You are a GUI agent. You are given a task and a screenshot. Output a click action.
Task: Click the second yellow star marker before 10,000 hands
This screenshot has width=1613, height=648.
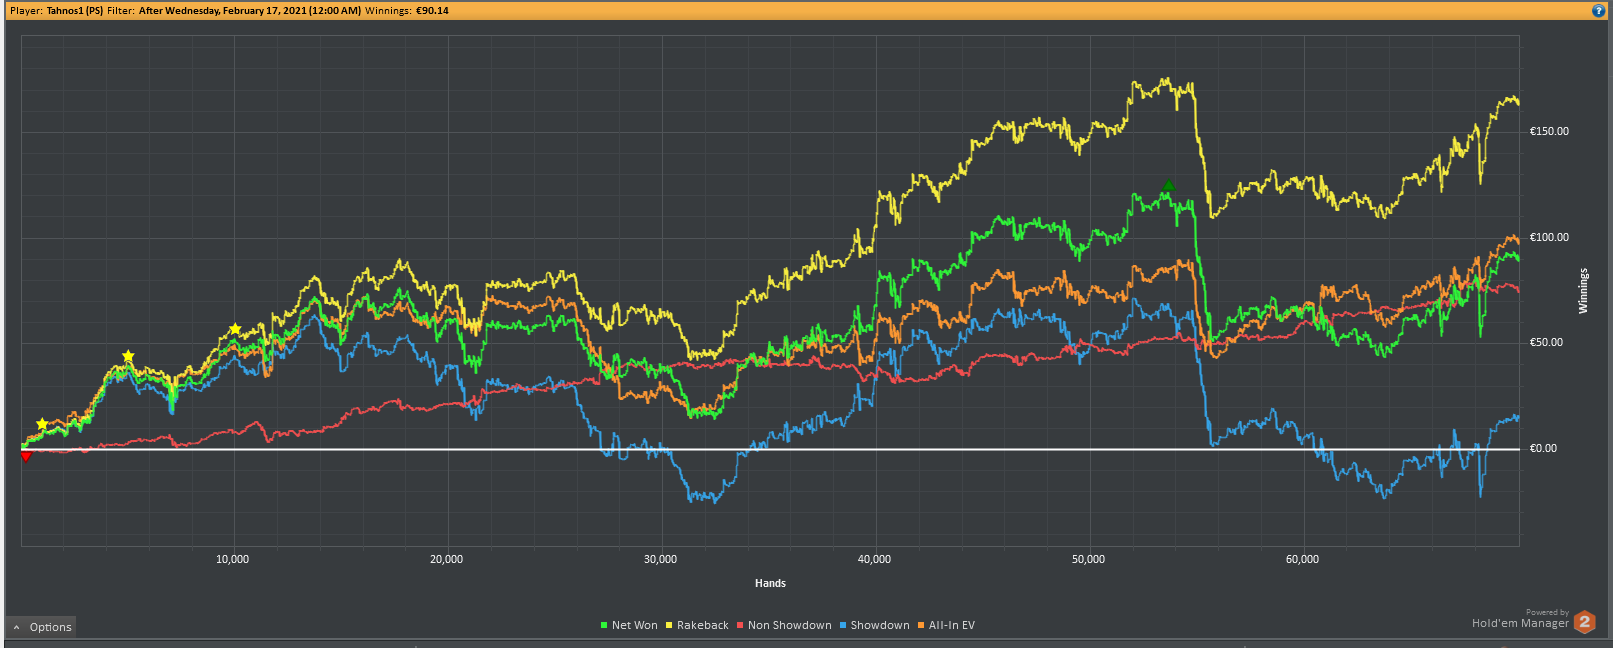point(128,356)
